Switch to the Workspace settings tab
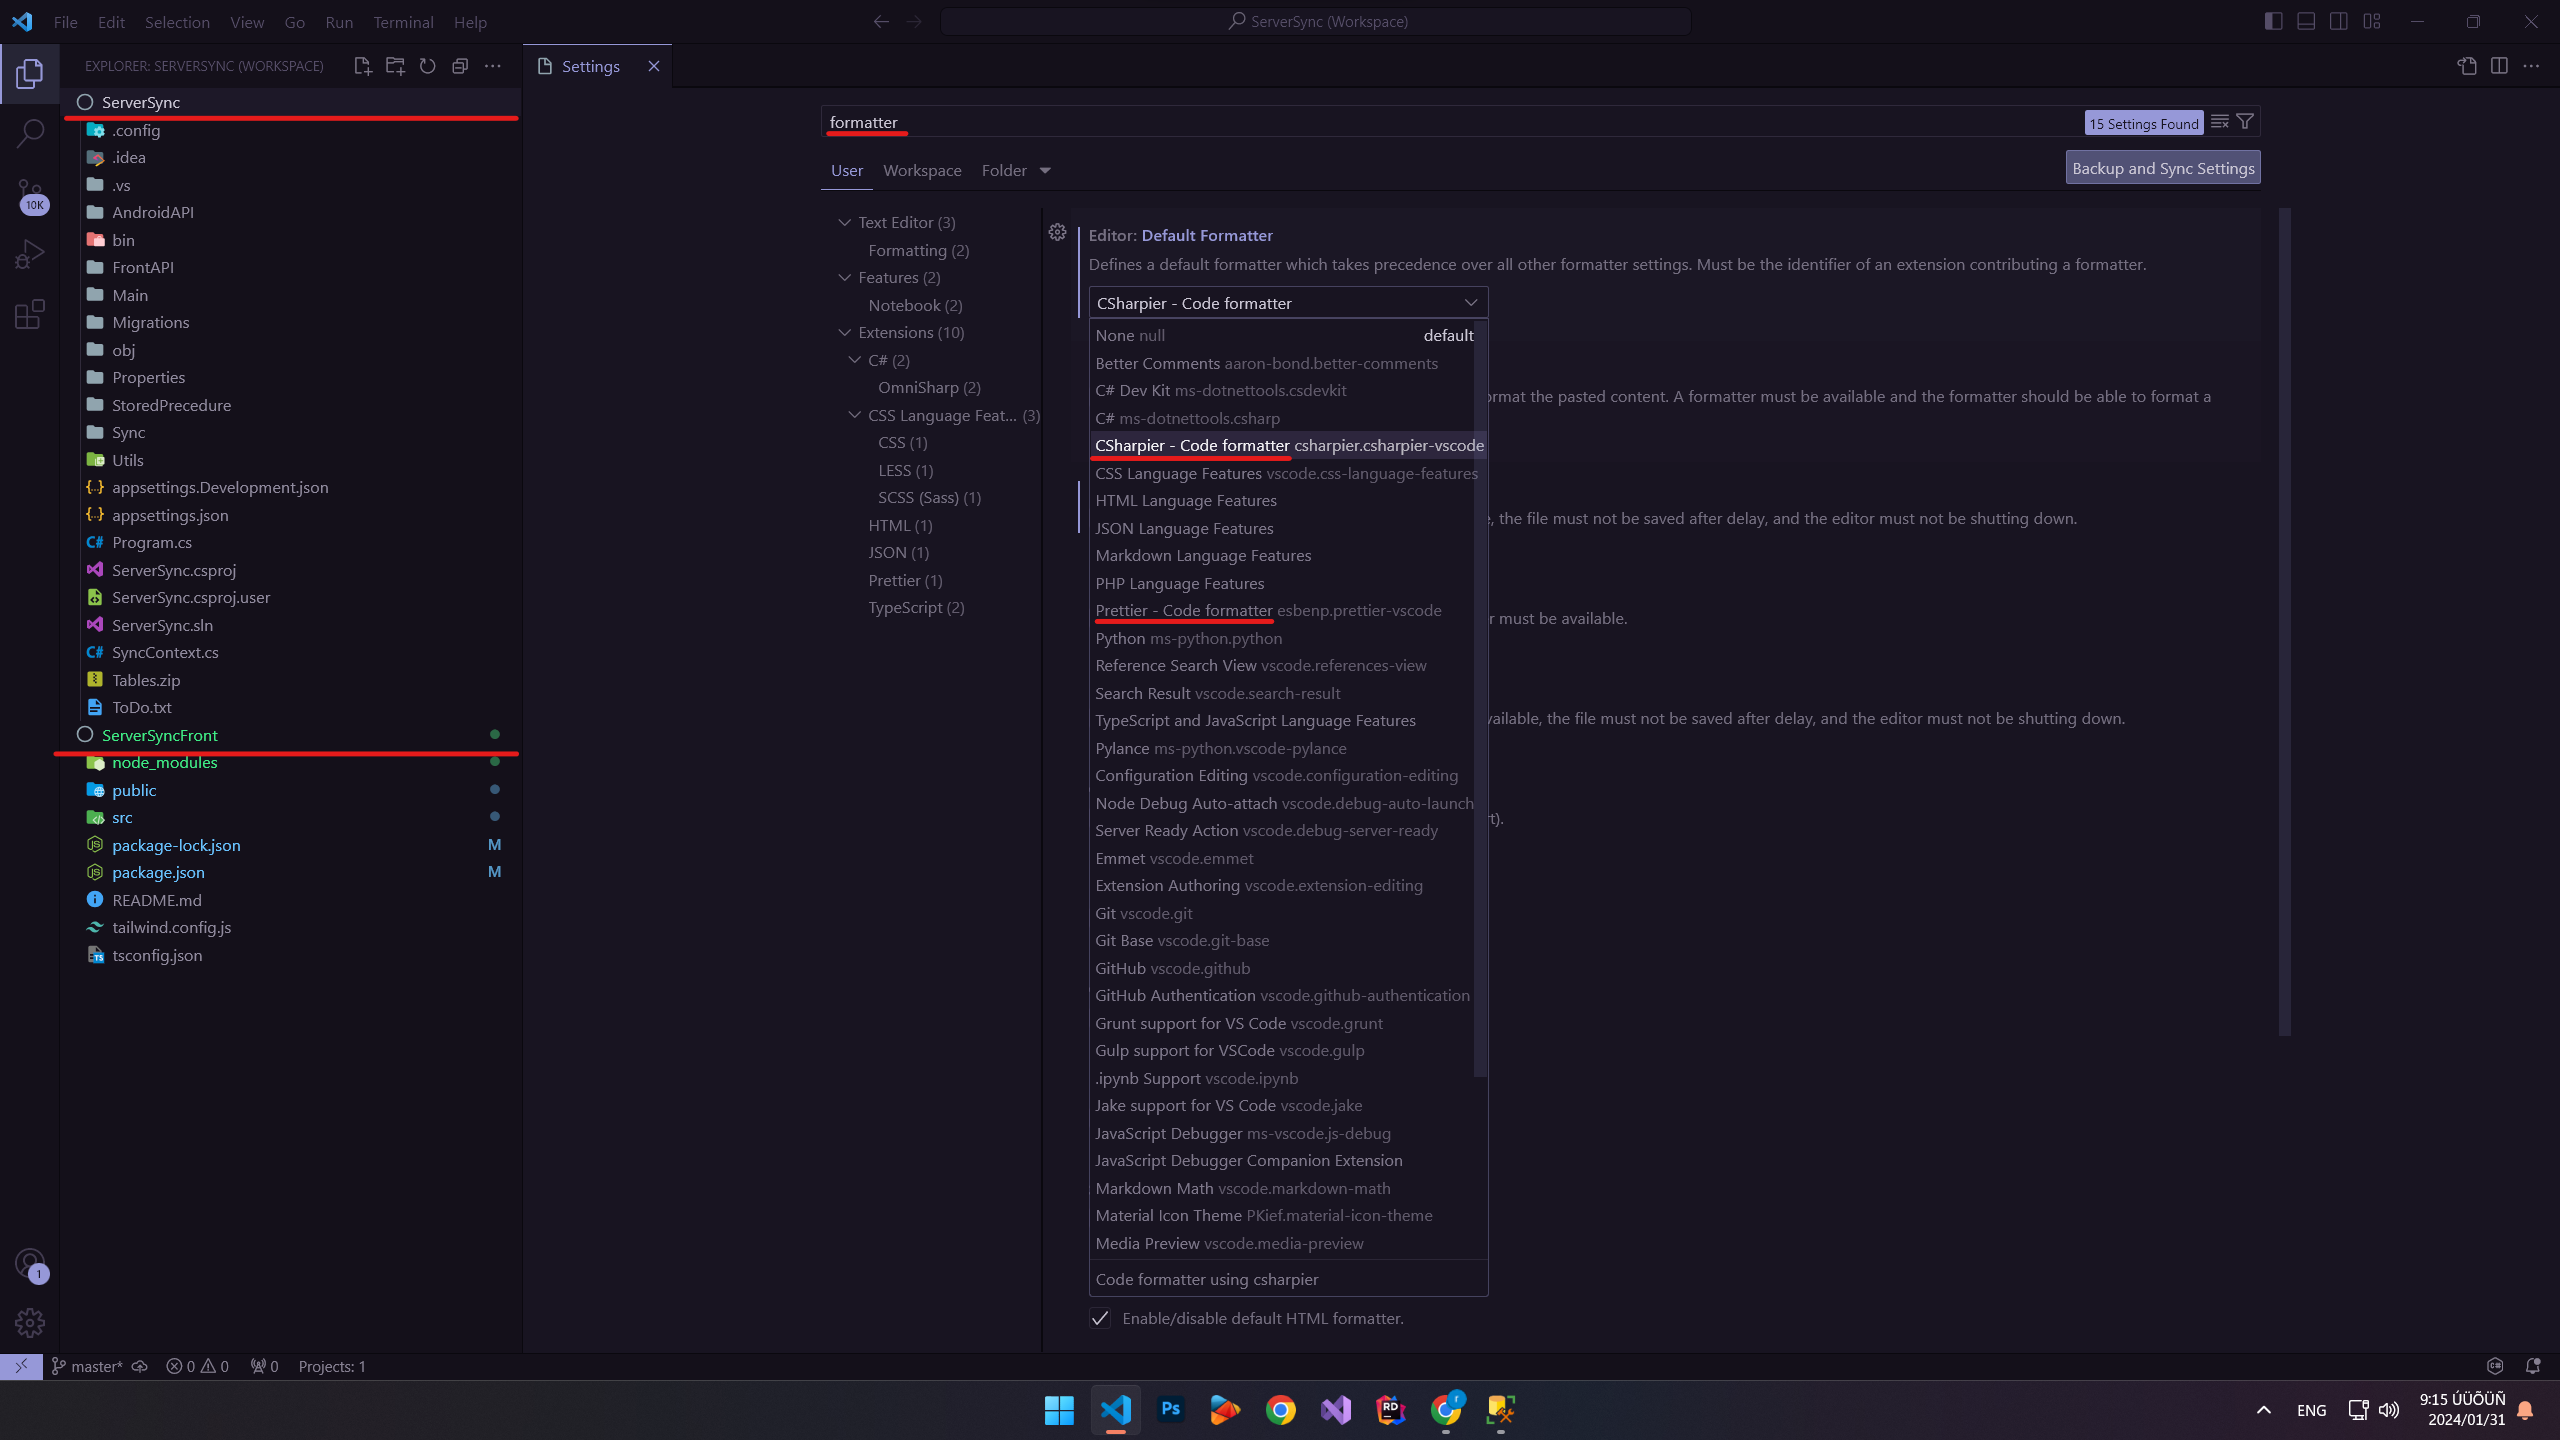Screen dimensions: 2560x1440 point(922,171)
